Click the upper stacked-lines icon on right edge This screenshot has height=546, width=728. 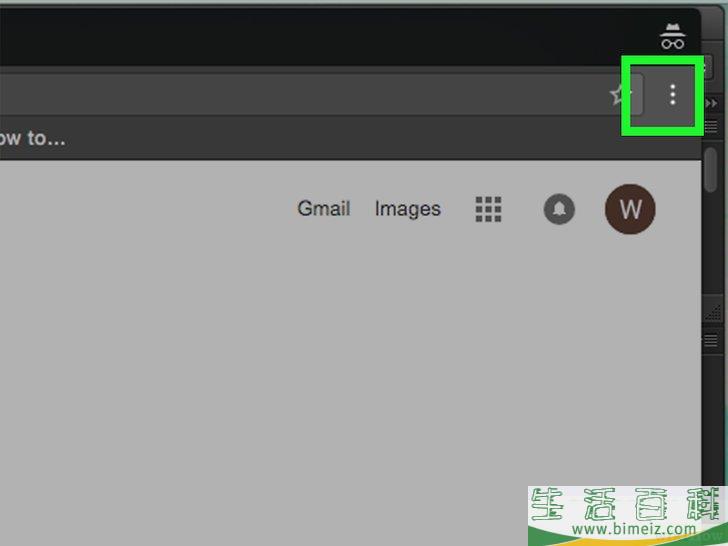(x=711, y=125)
